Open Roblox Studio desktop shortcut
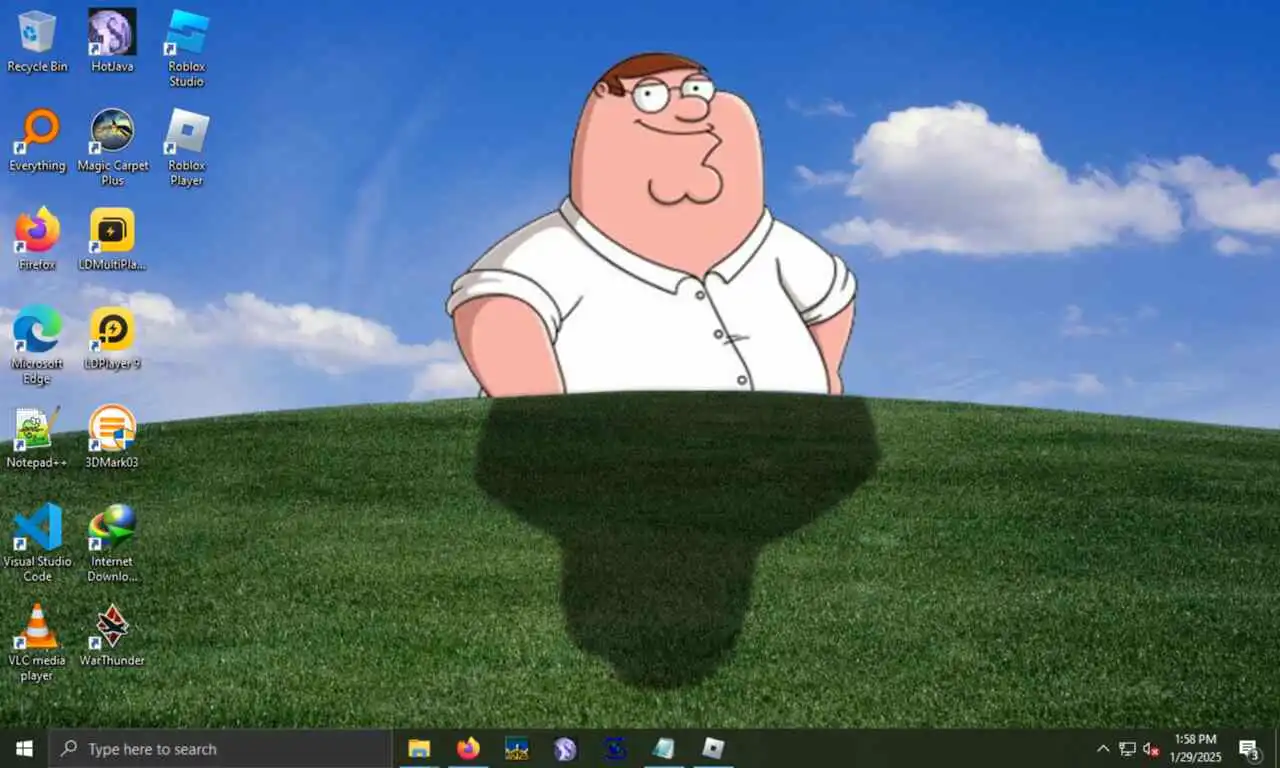This screenshot has height=768, width=1280. tap(187, 48)
